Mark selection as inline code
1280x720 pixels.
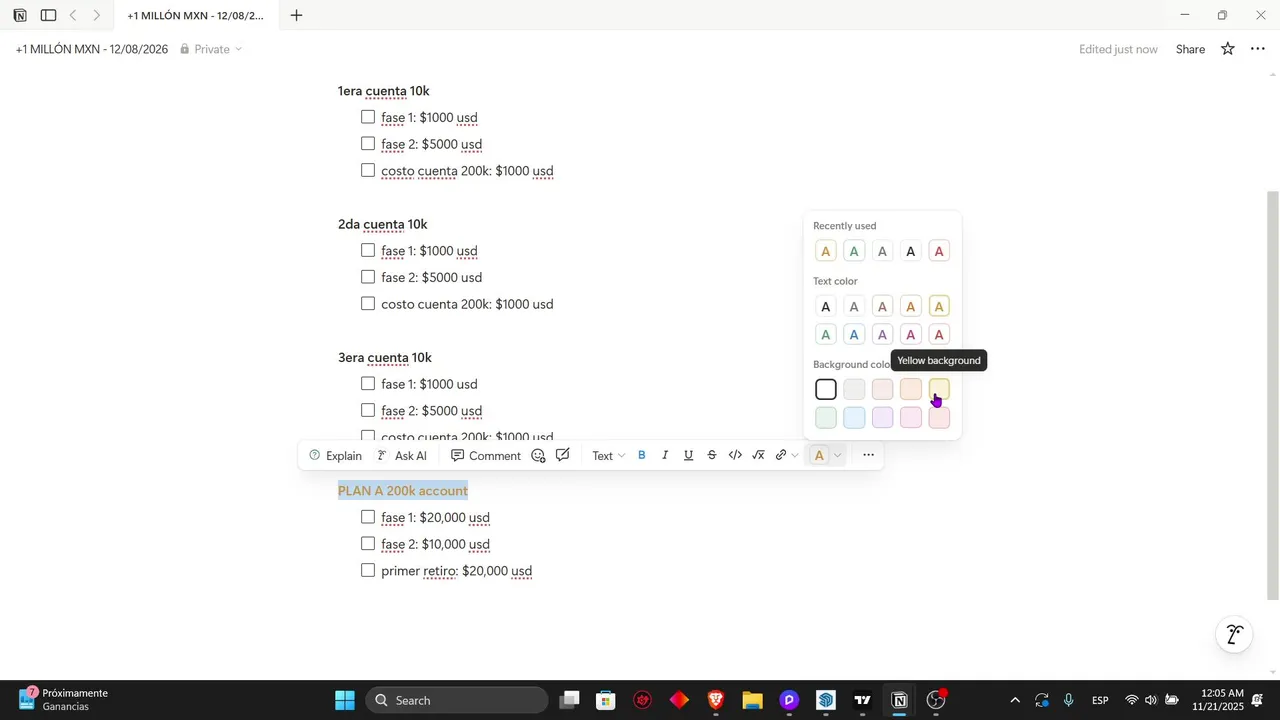click(735, 455)
